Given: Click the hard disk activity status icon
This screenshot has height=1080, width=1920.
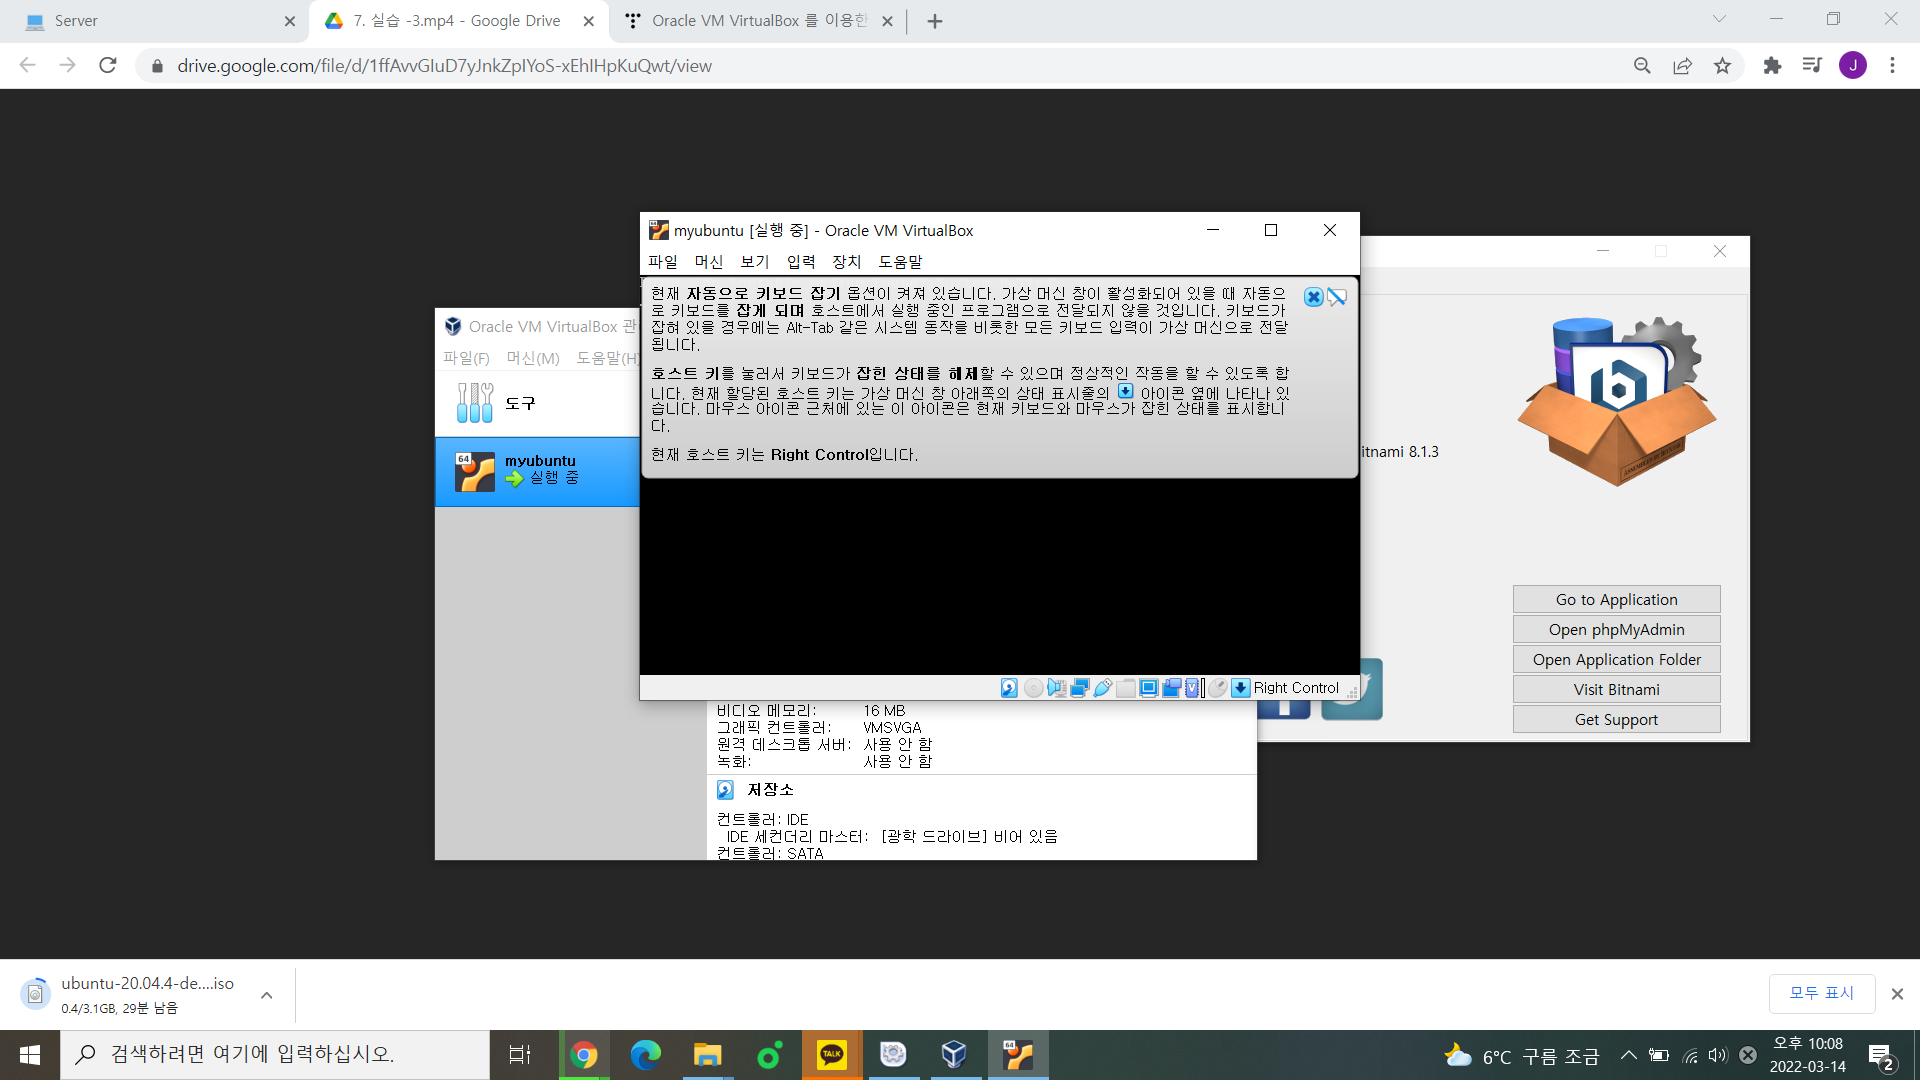Looking at the screenshot, I should click(1009, 688).
